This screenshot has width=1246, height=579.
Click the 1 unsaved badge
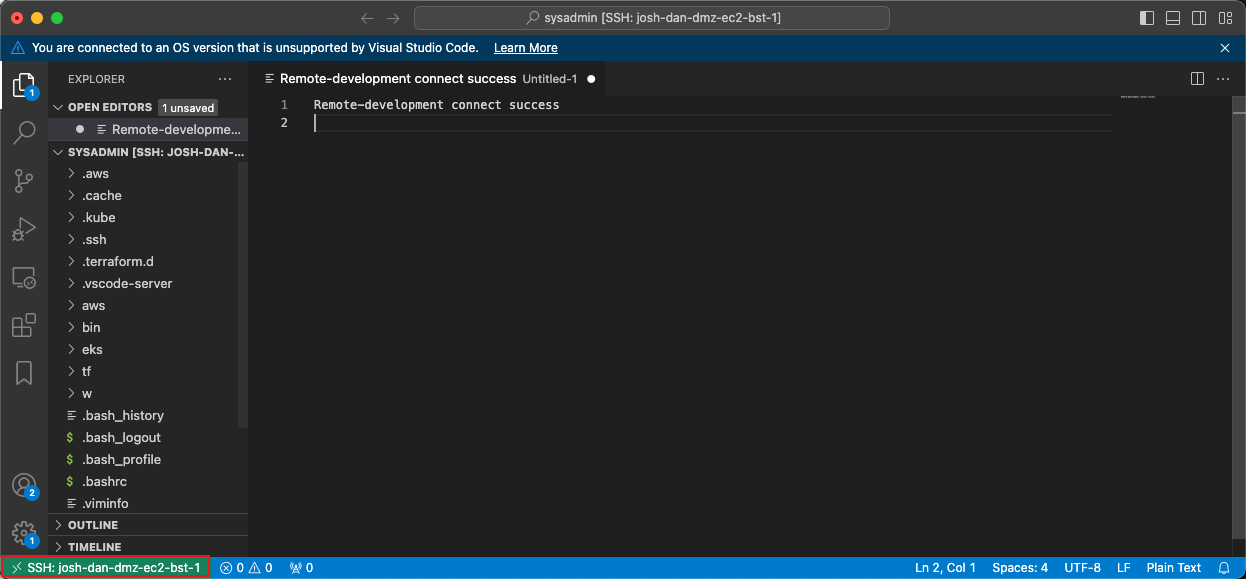coord(188,107)
